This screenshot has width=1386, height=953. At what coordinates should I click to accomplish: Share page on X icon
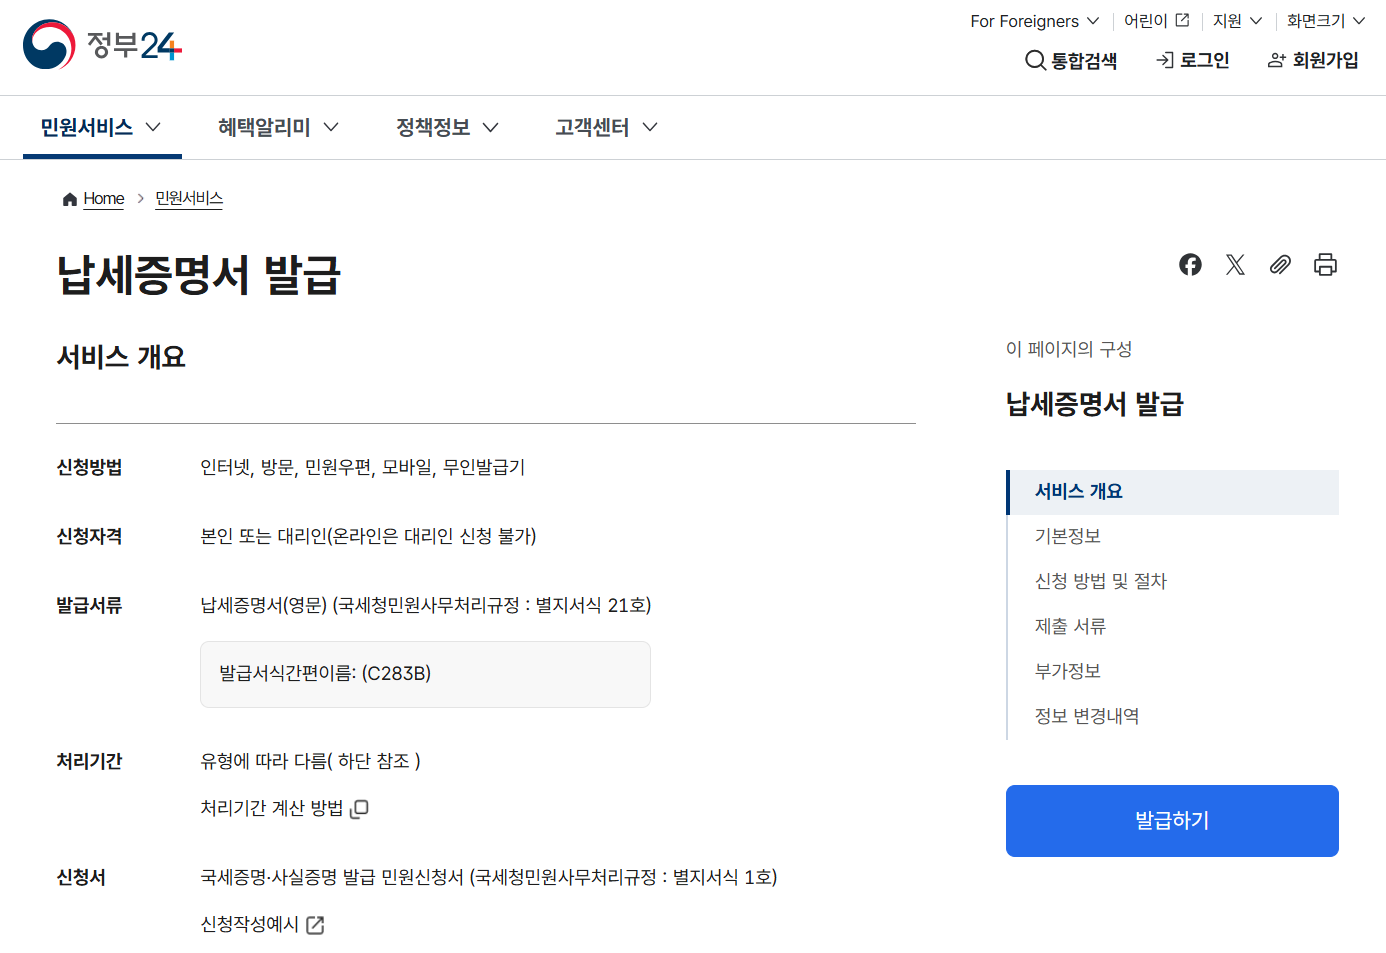coord(1235,264)
